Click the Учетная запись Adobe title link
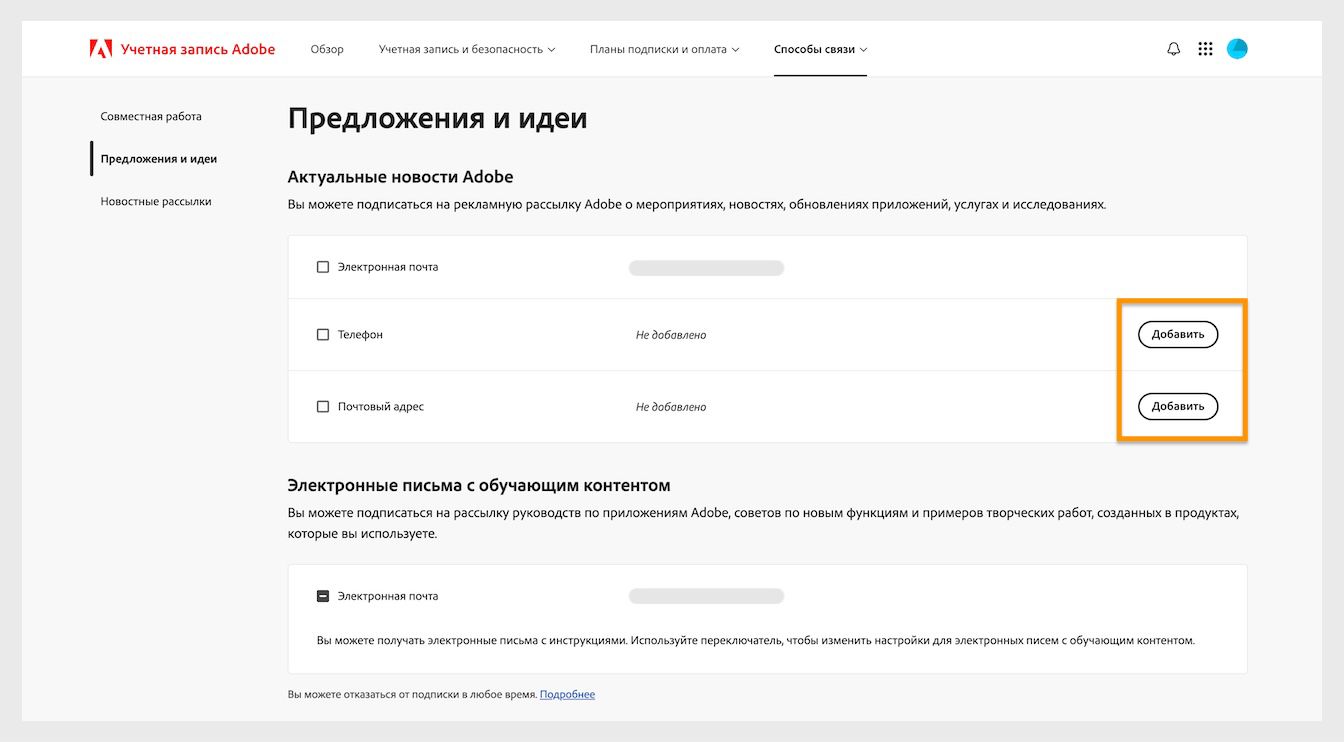Screen dimensions: 1344x742 198,49
